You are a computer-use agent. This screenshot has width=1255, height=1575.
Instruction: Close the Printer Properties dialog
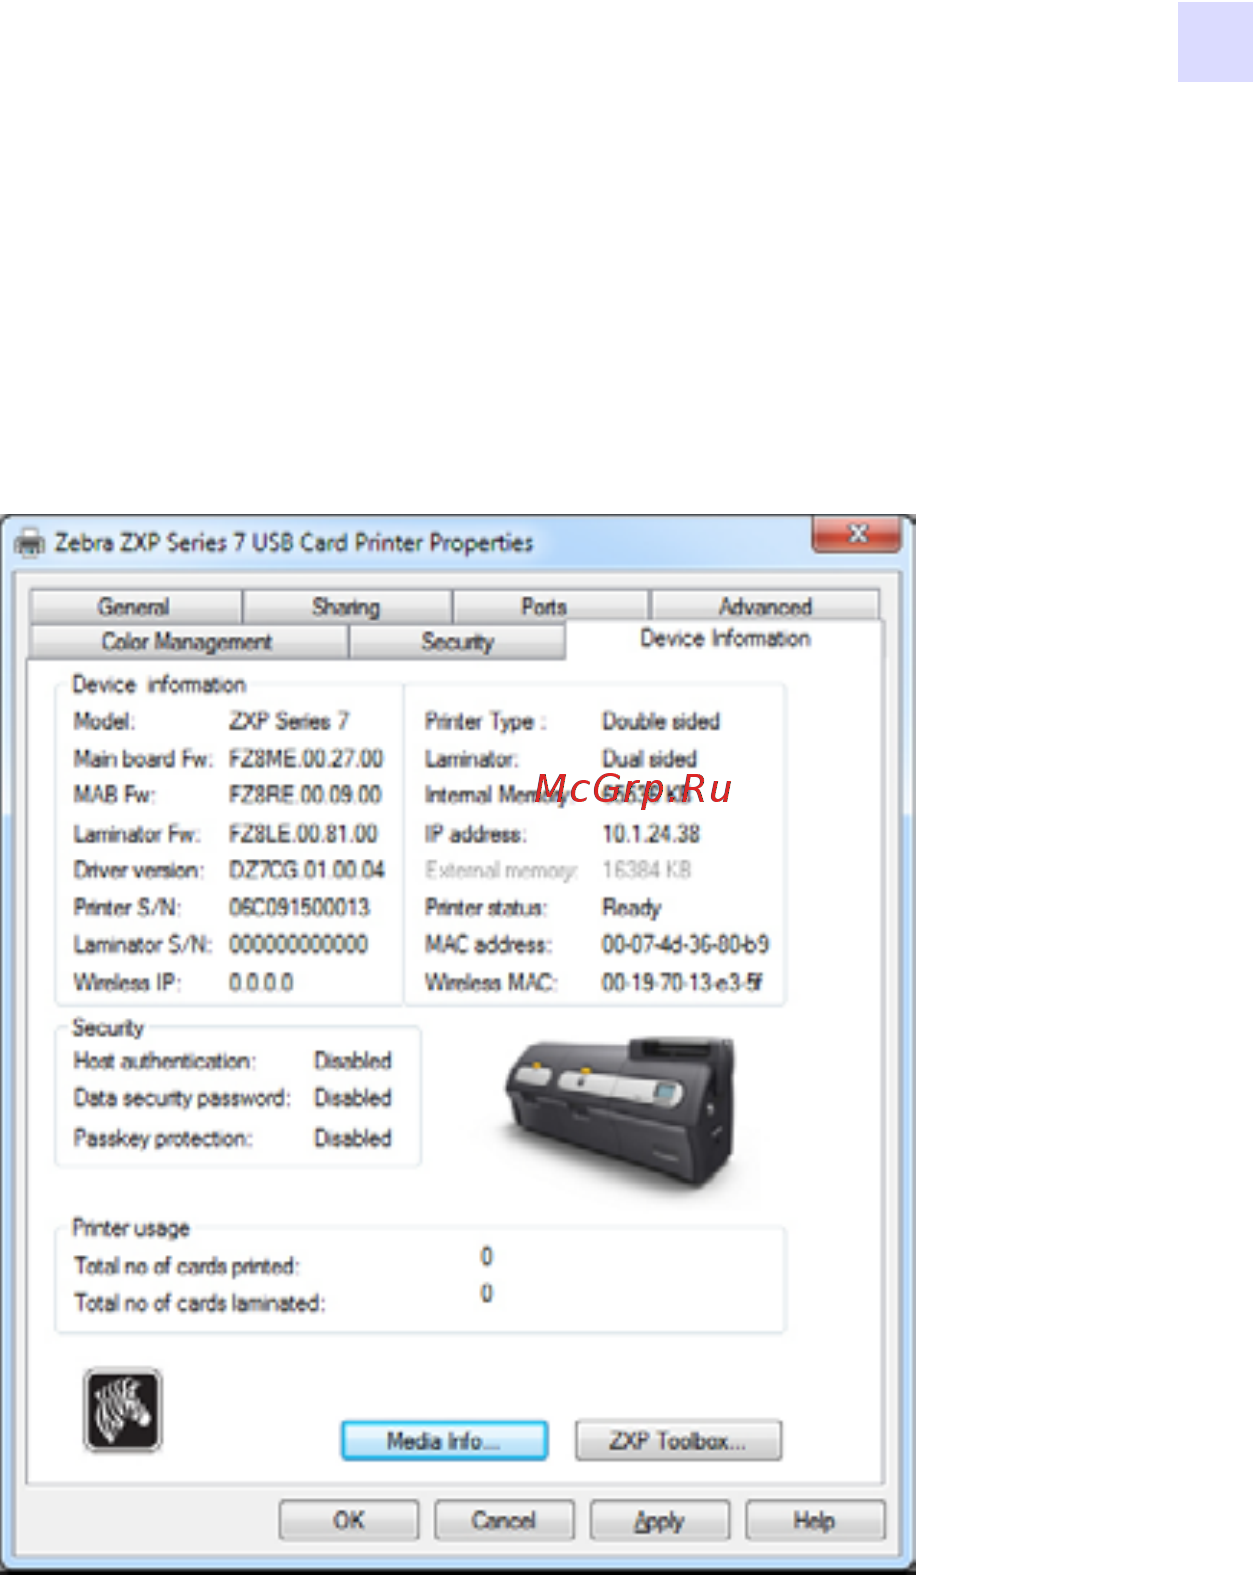(856, 534)
